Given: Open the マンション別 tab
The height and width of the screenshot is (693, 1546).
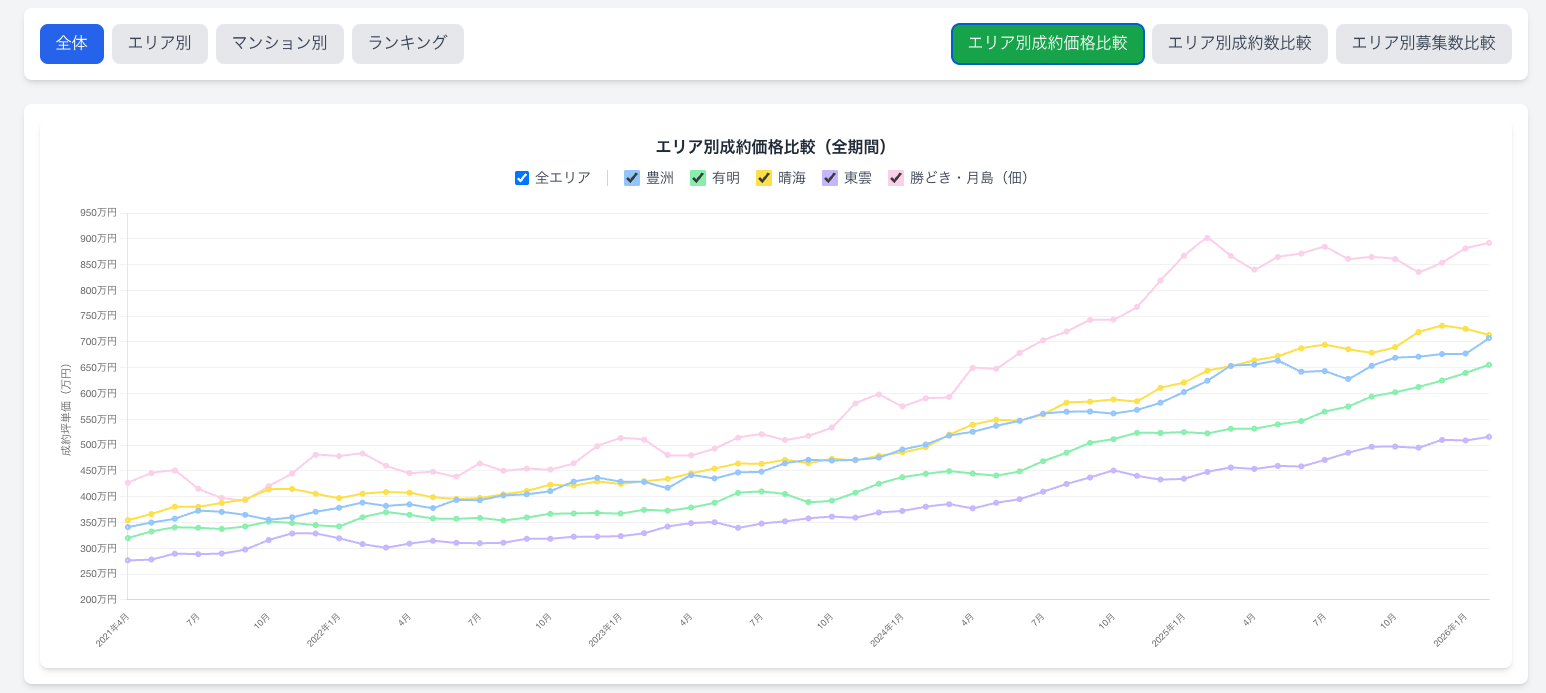Looking at the screenshot, I should (280, 44).
